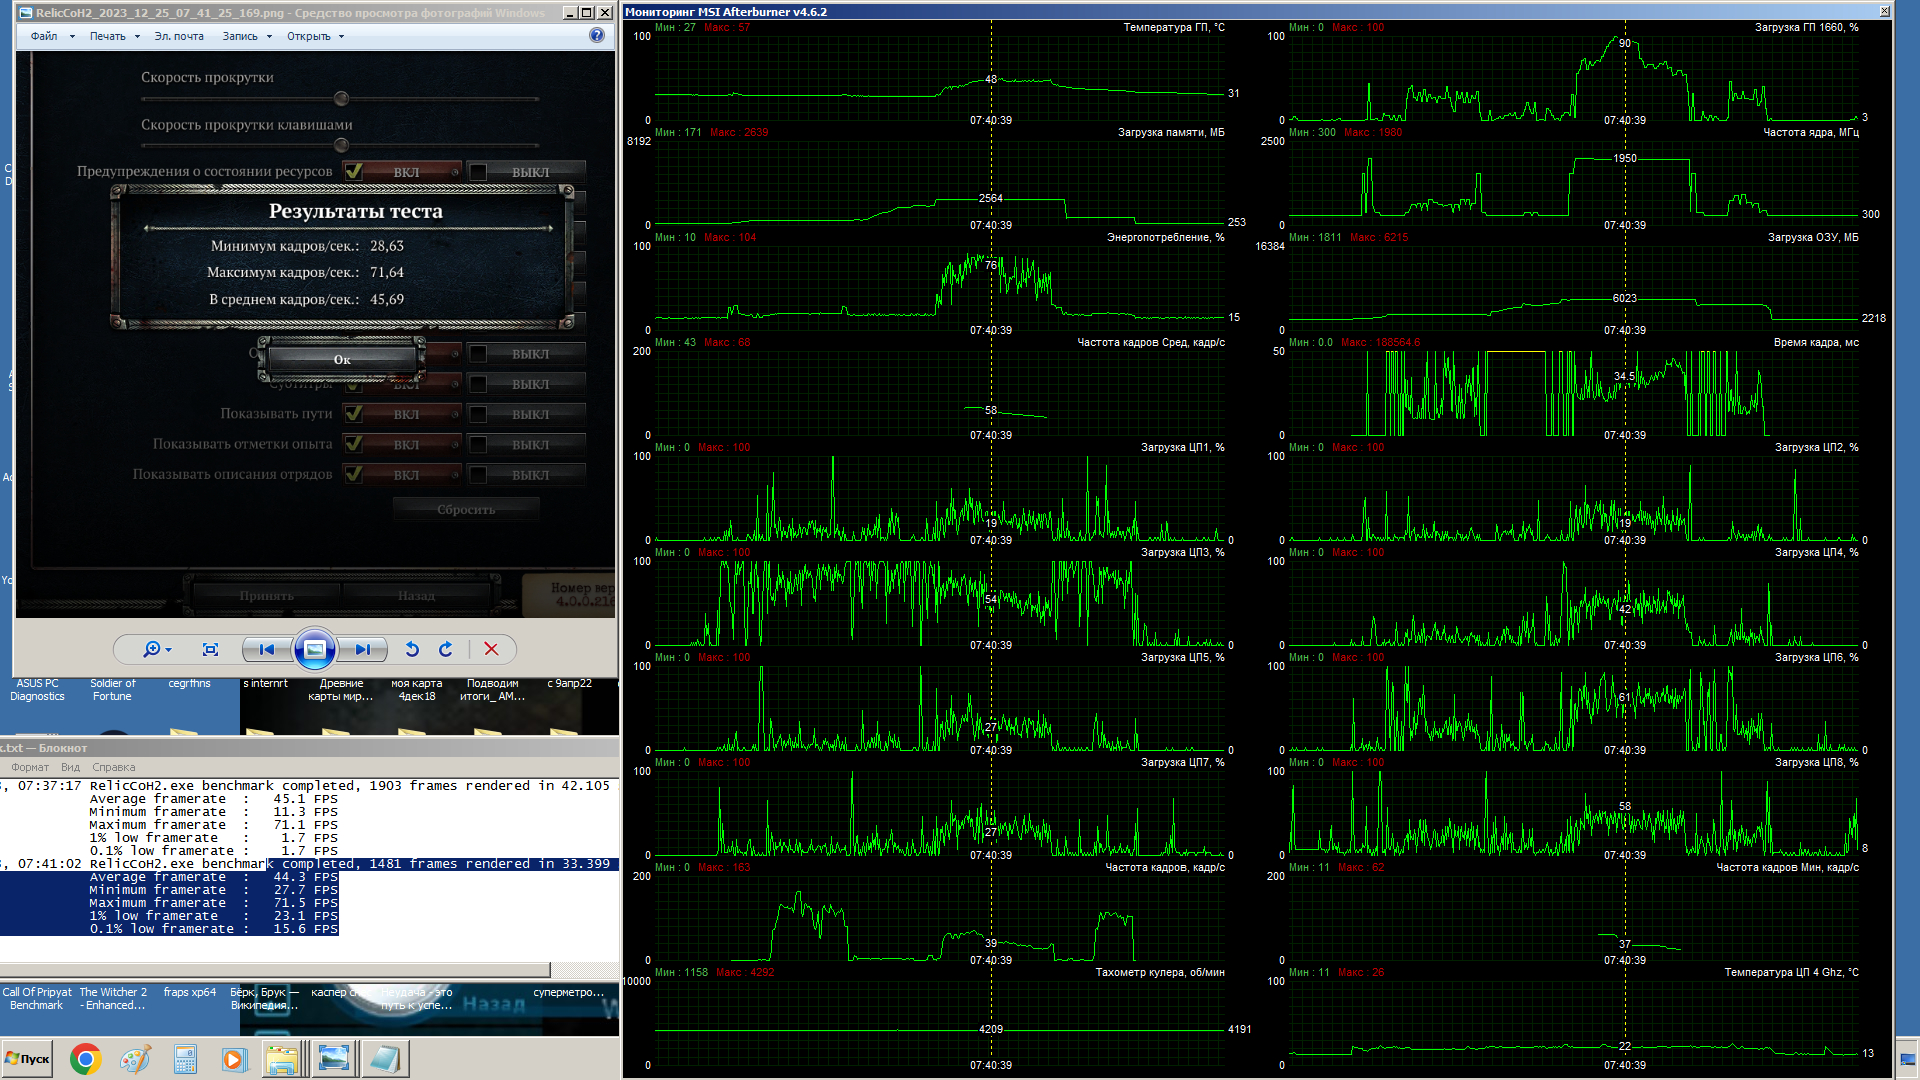Go to next photo in viewer
Viewport: 1920px width, 1080px height.
[x=362, y=649]
